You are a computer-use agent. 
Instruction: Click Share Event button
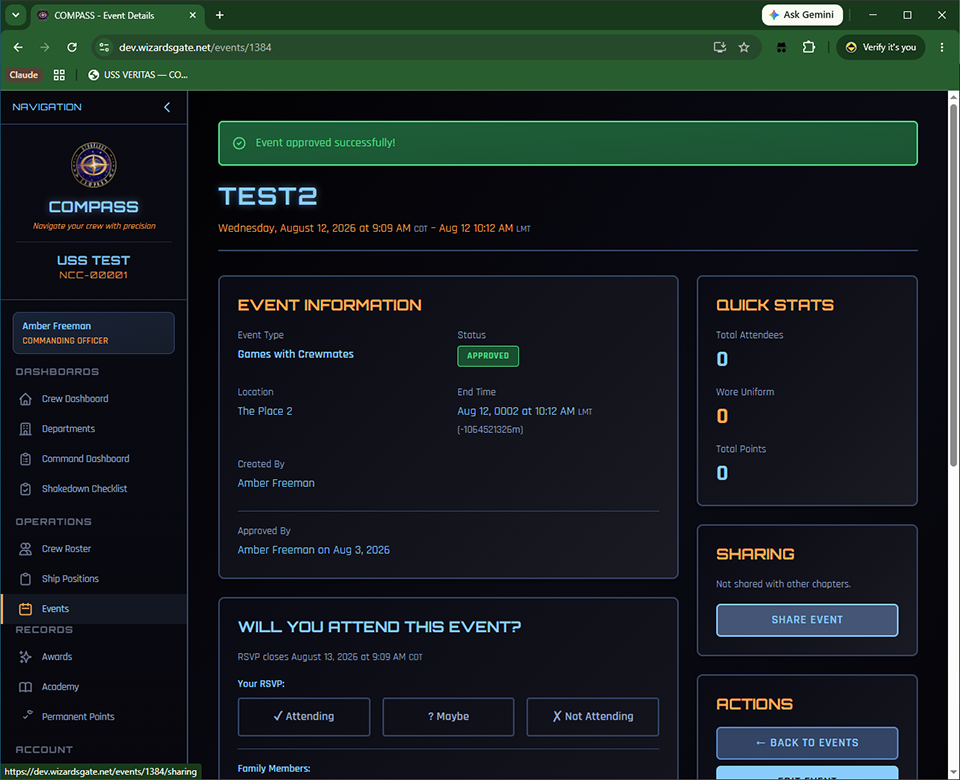(807, 620)
